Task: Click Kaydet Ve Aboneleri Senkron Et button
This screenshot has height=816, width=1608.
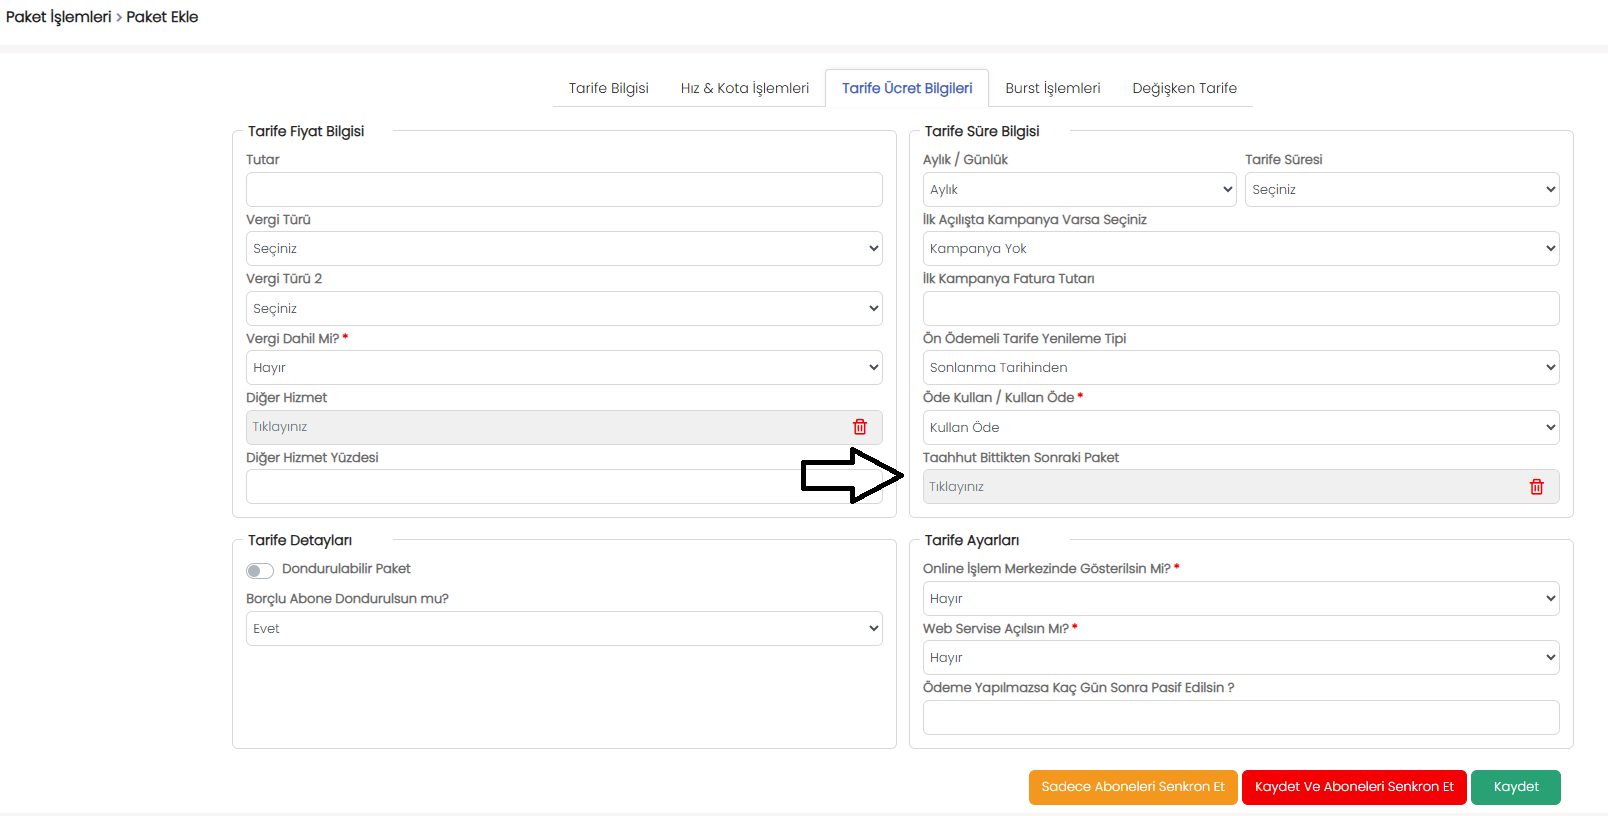Action: [1353, 787]
